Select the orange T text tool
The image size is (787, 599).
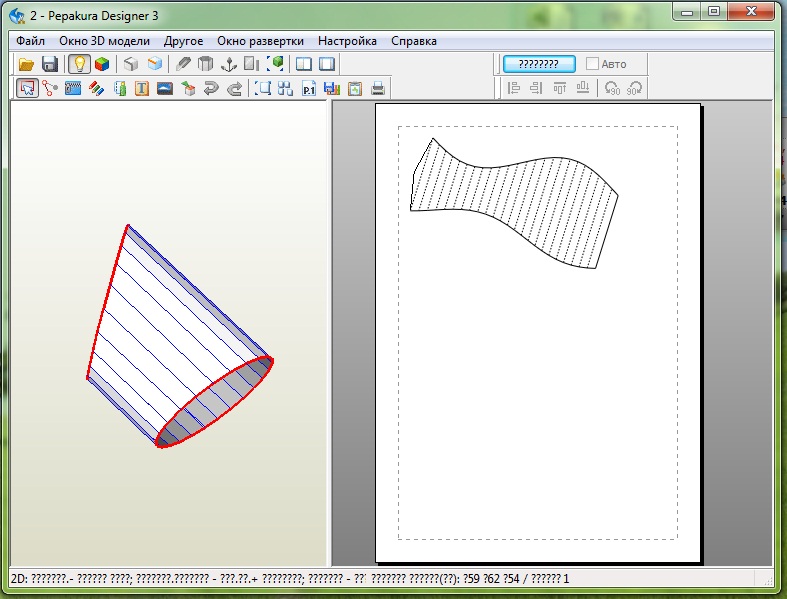[142, 89]
